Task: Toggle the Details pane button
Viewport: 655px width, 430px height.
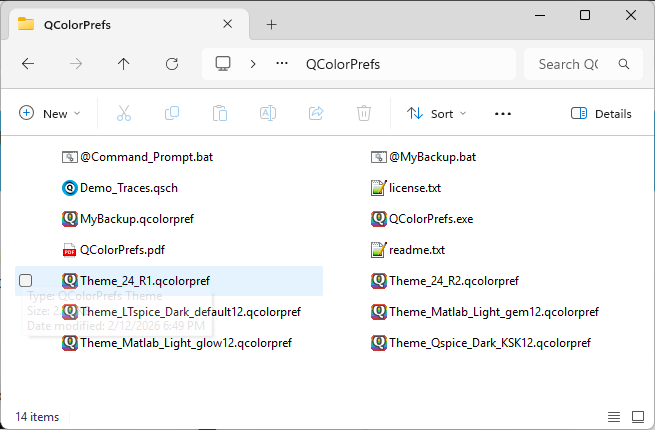Action: (601, 114)
